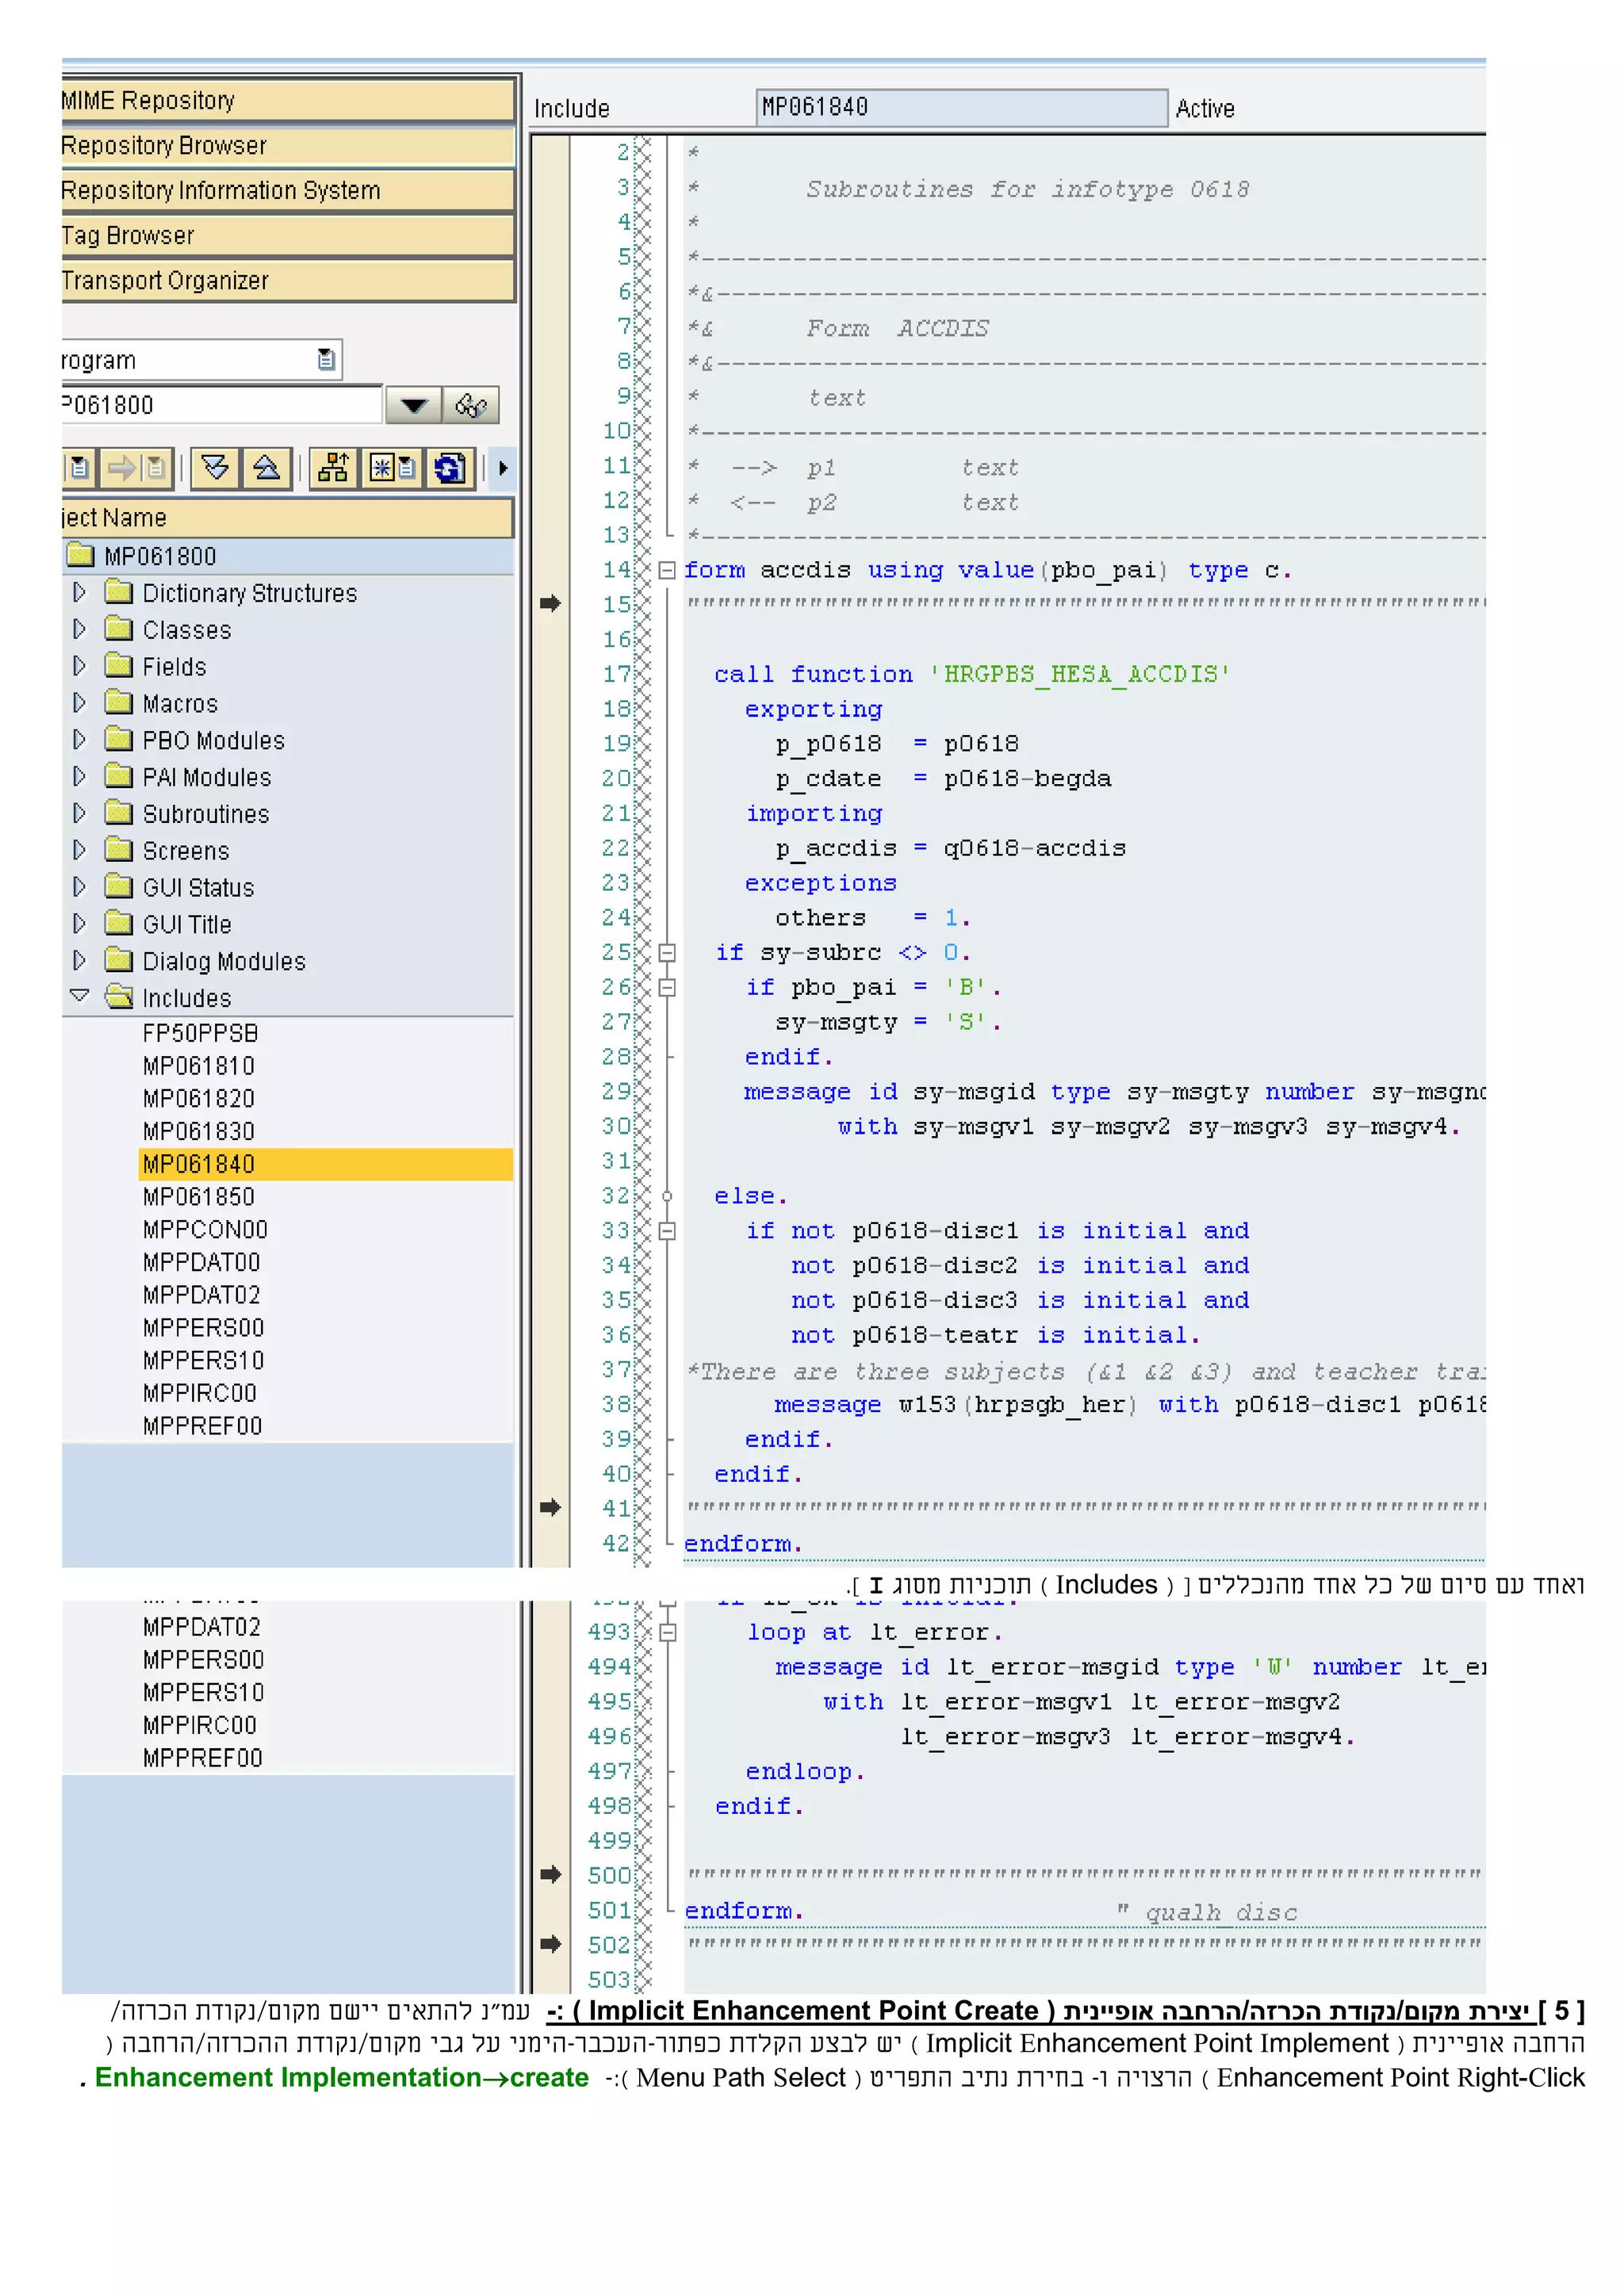Open the Program object type combo box
This screenshot has height=2296, width=1624.
[326, 360]
